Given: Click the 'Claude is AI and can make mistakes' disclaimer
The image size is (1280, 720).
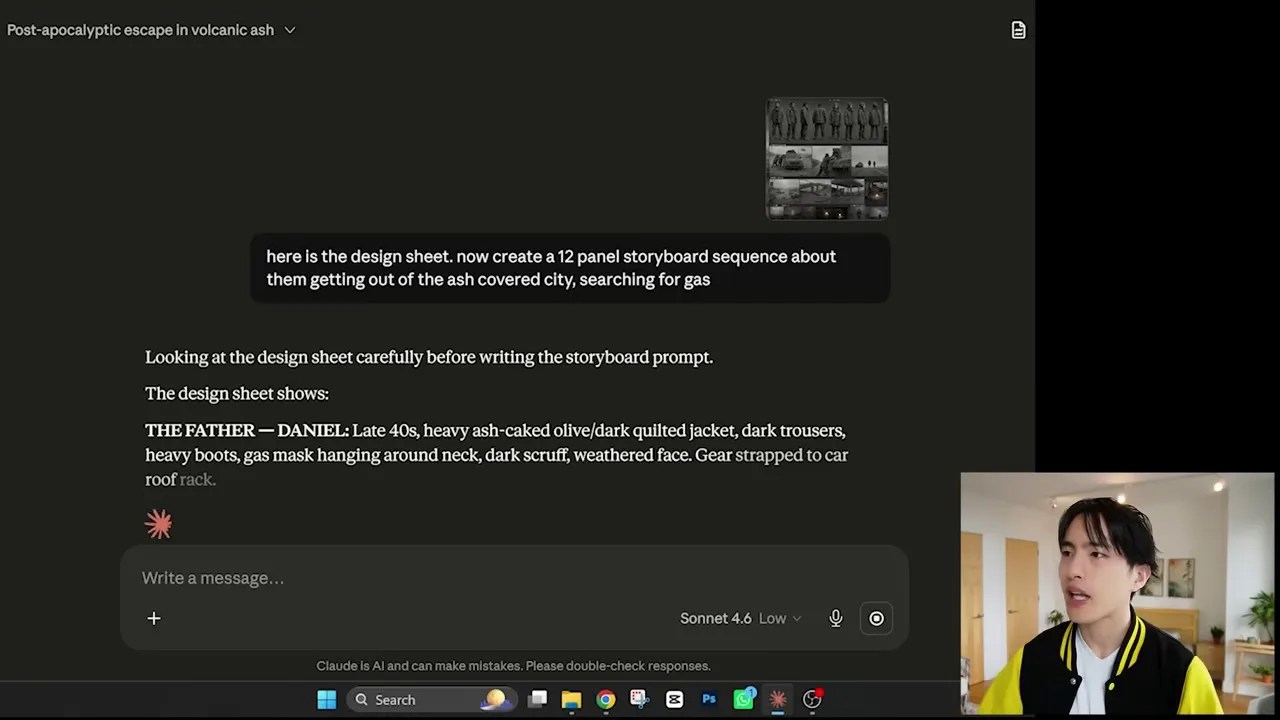Looking at the screenshot, I should [x=513, y=666].
